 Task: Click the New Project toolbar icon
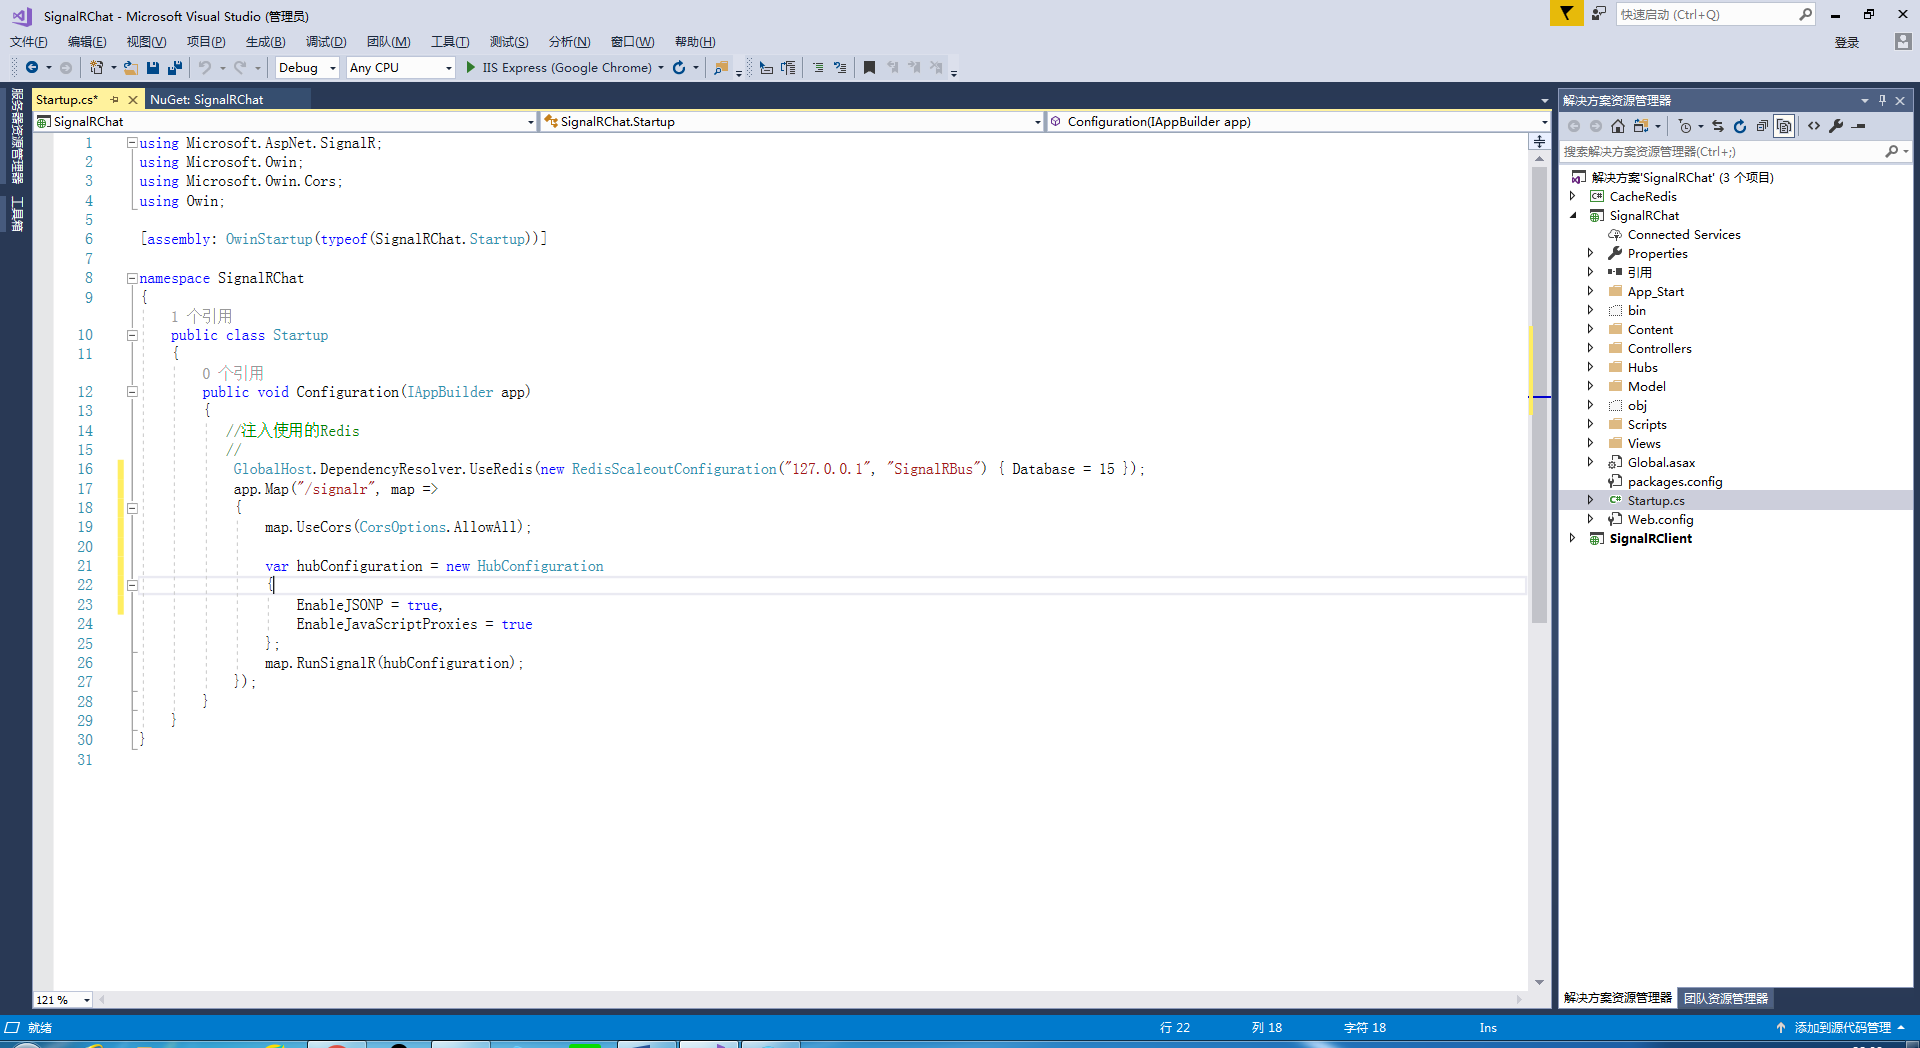(96, 68)
